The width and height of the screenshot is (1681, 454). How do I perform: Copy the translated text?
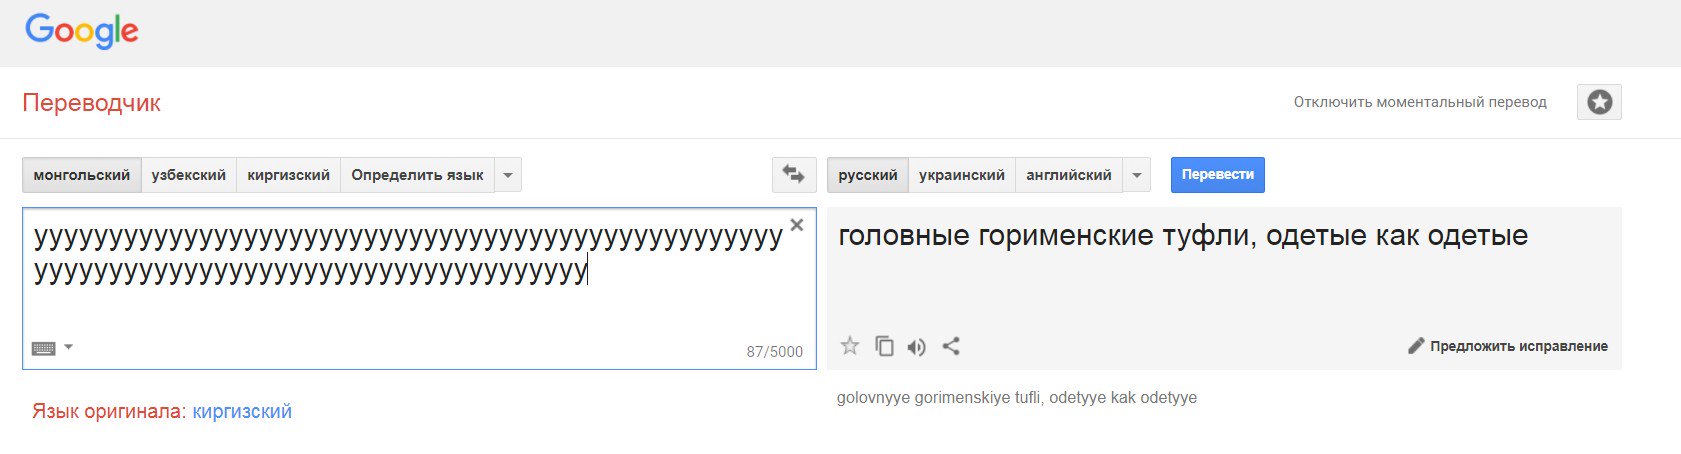(884, 346)
